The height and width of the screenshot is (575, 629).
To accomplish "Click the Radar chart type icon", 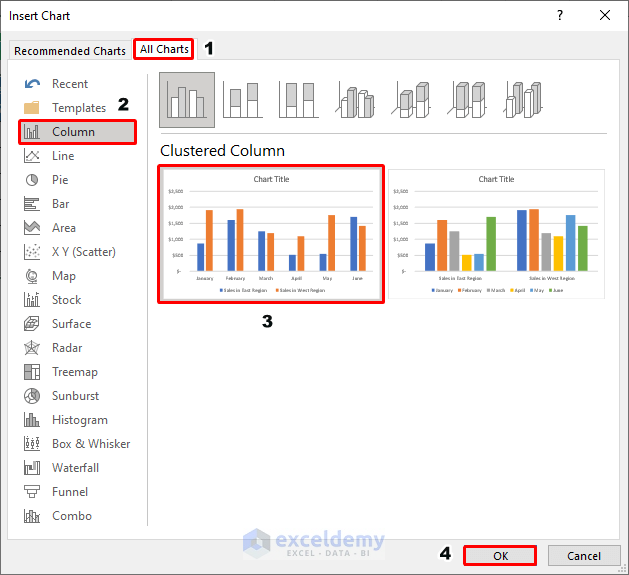I will point(32,348).
